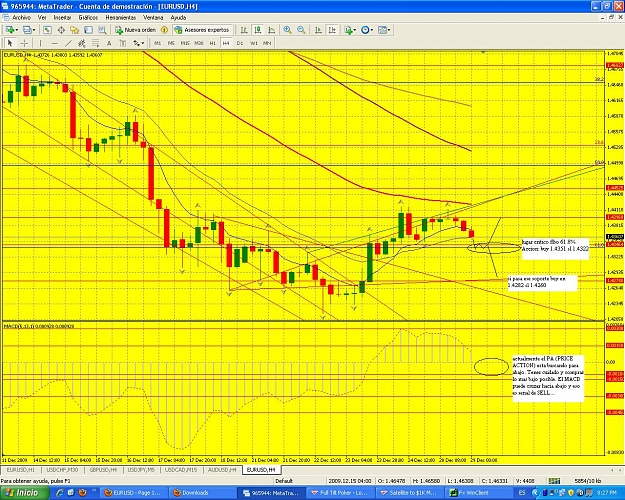Open the indicators list dropdown arrow

pos(355,30)
